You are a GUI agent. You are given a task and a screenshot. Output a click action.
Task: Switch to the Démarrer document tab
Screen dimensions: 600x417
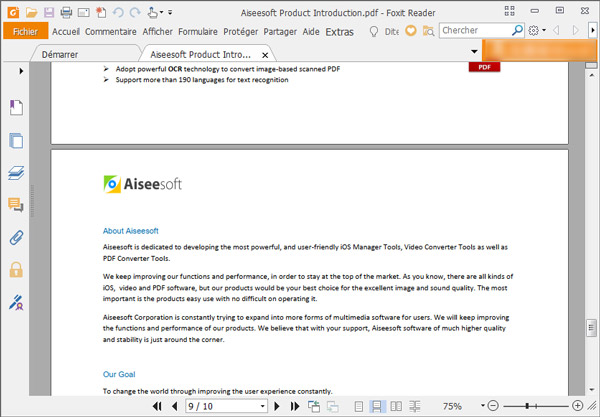(x=60, y=55)
